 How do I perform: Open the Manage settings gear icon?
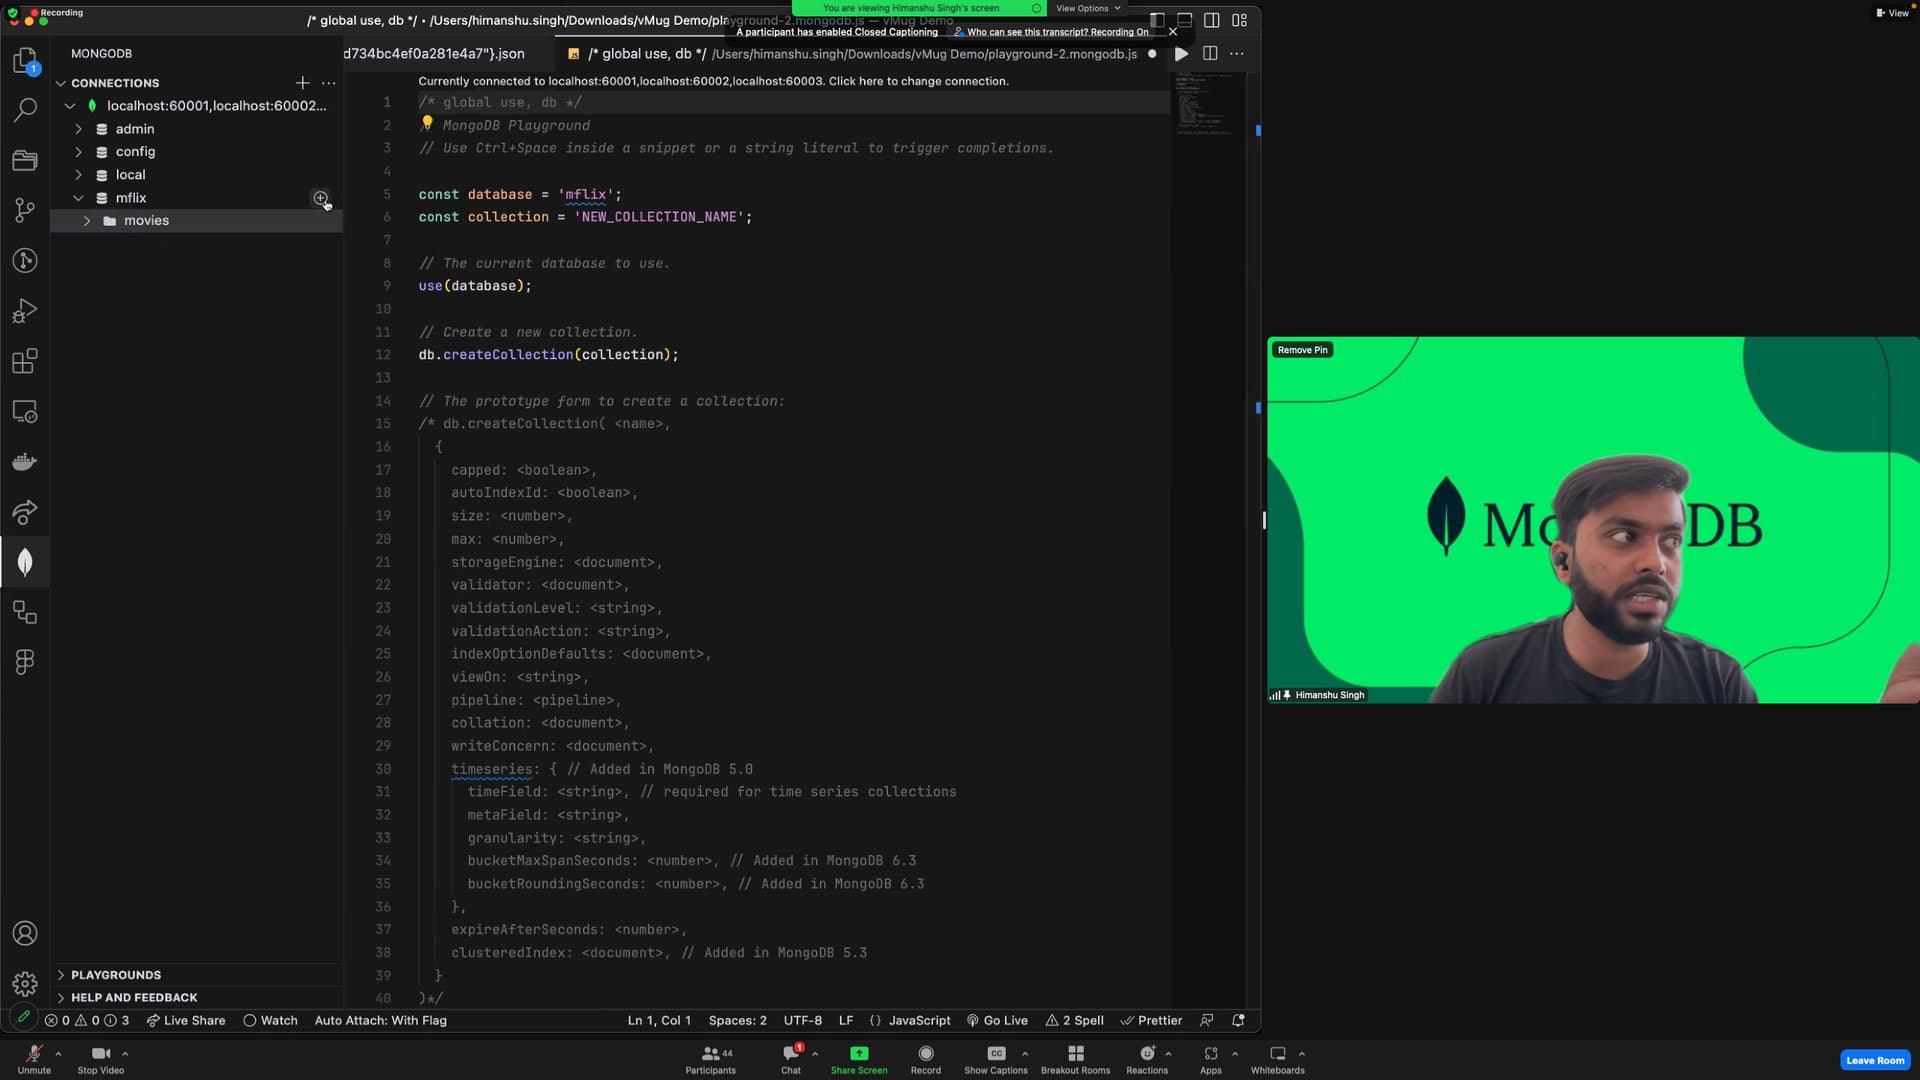(x=25, y=984)
